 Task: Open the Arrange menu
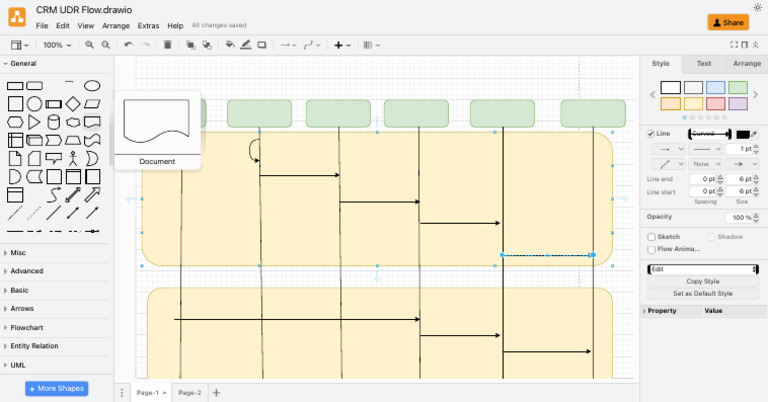click(116, 25)
